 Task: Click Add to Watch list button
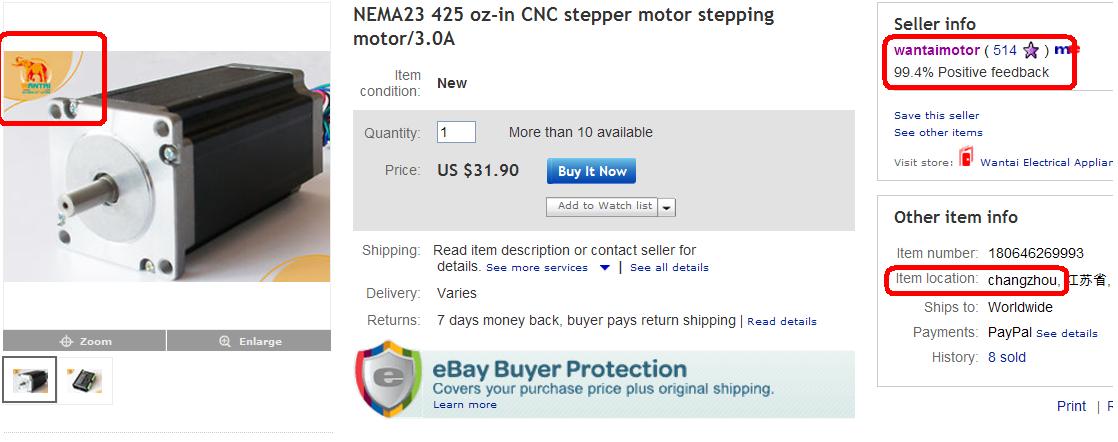(604, 206)
